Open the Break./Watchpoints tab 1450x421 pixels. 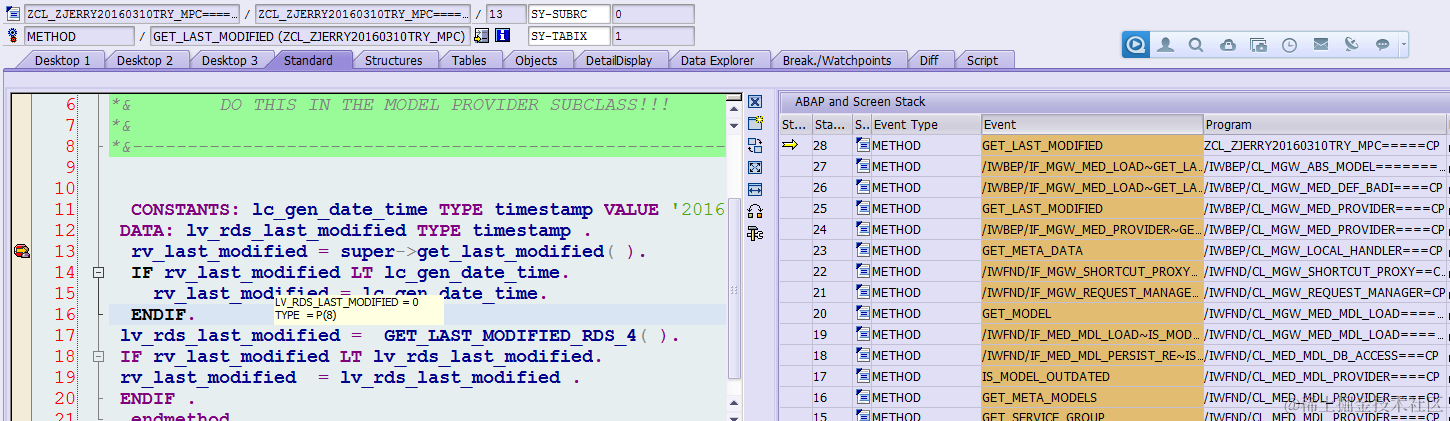click(837, 60)
